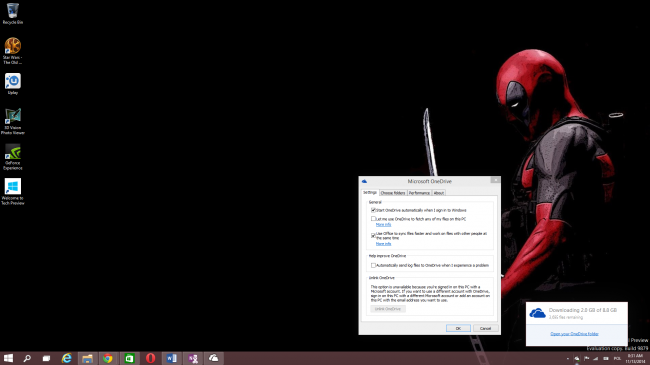Launch Google Chrome from the taskbar

pyautogui.click(x=108, y=358)
